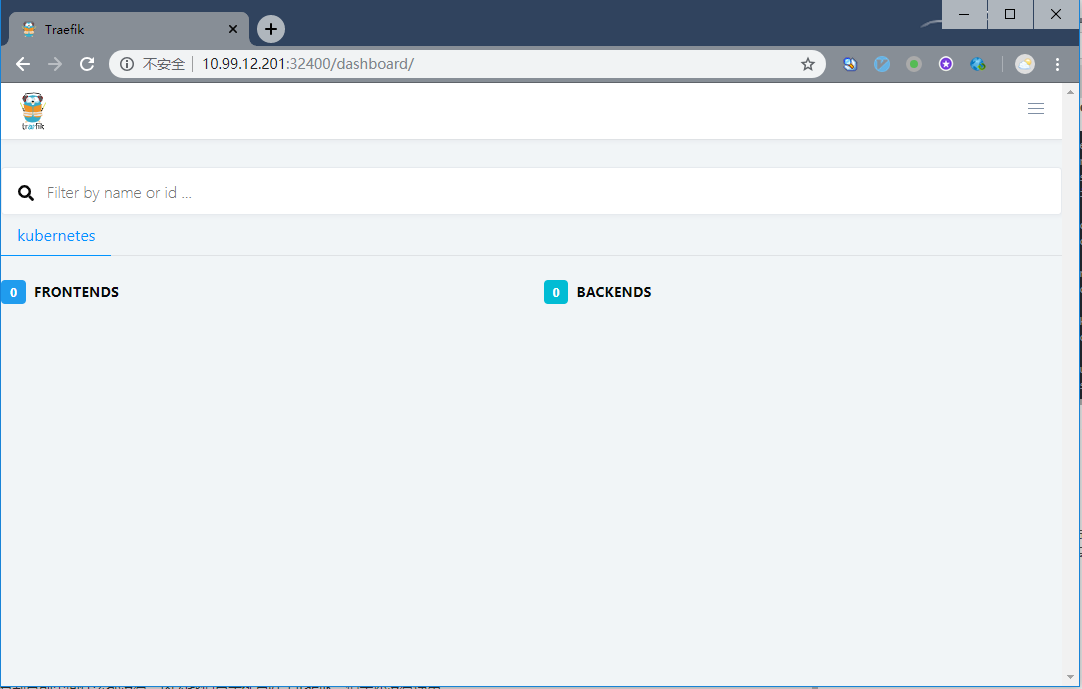Image resolution: width=1082 pixels, height=689 pixels.
Task: Select the Traefik browser tab
Action: pyautogui.click(x=128, y=29)
